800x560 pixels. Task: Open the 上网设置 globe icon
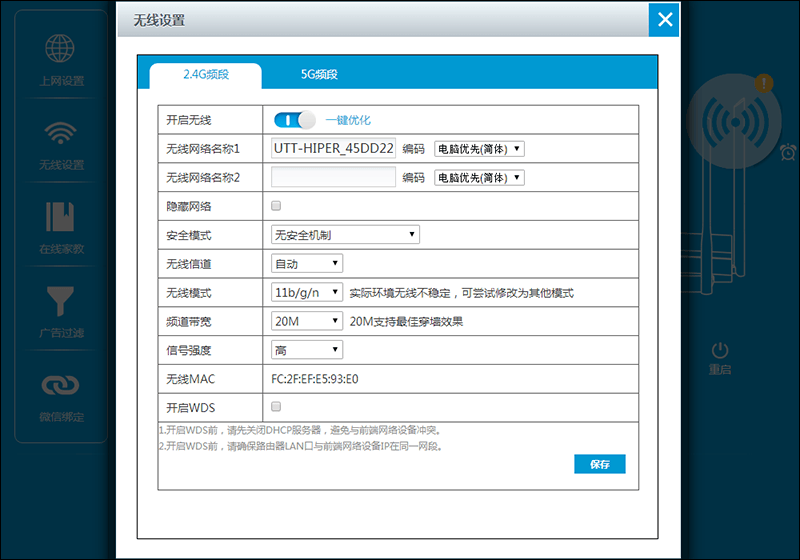pos(60,48)
